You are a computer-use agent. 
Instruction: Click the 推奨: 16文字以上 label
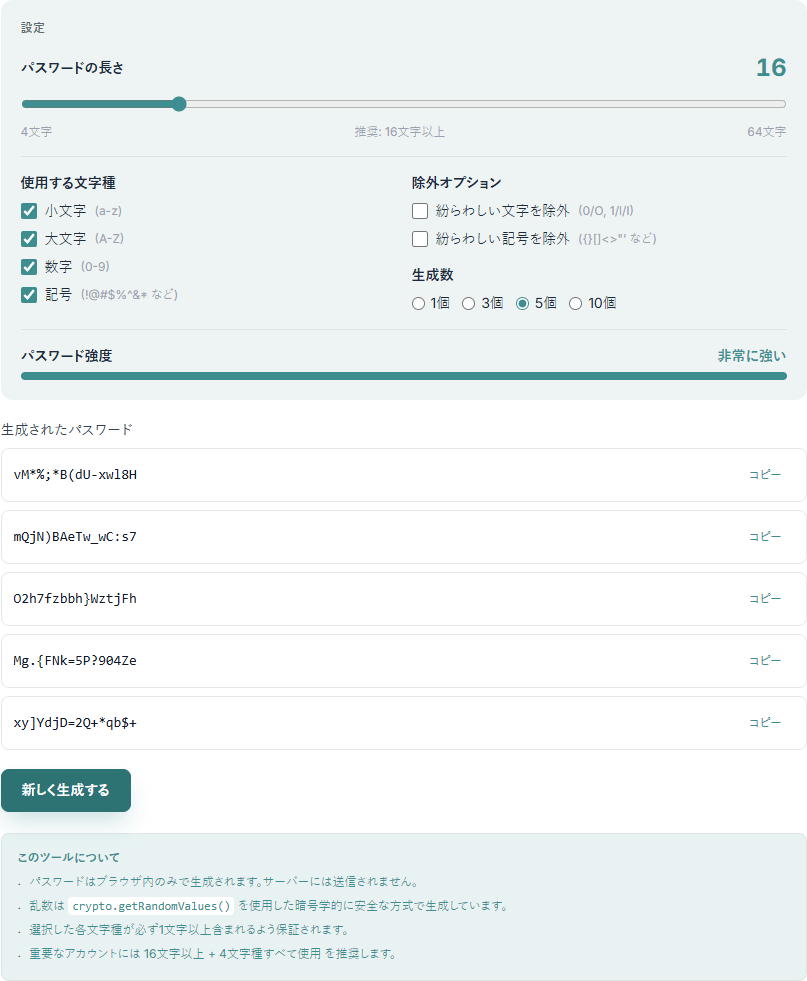400,132
